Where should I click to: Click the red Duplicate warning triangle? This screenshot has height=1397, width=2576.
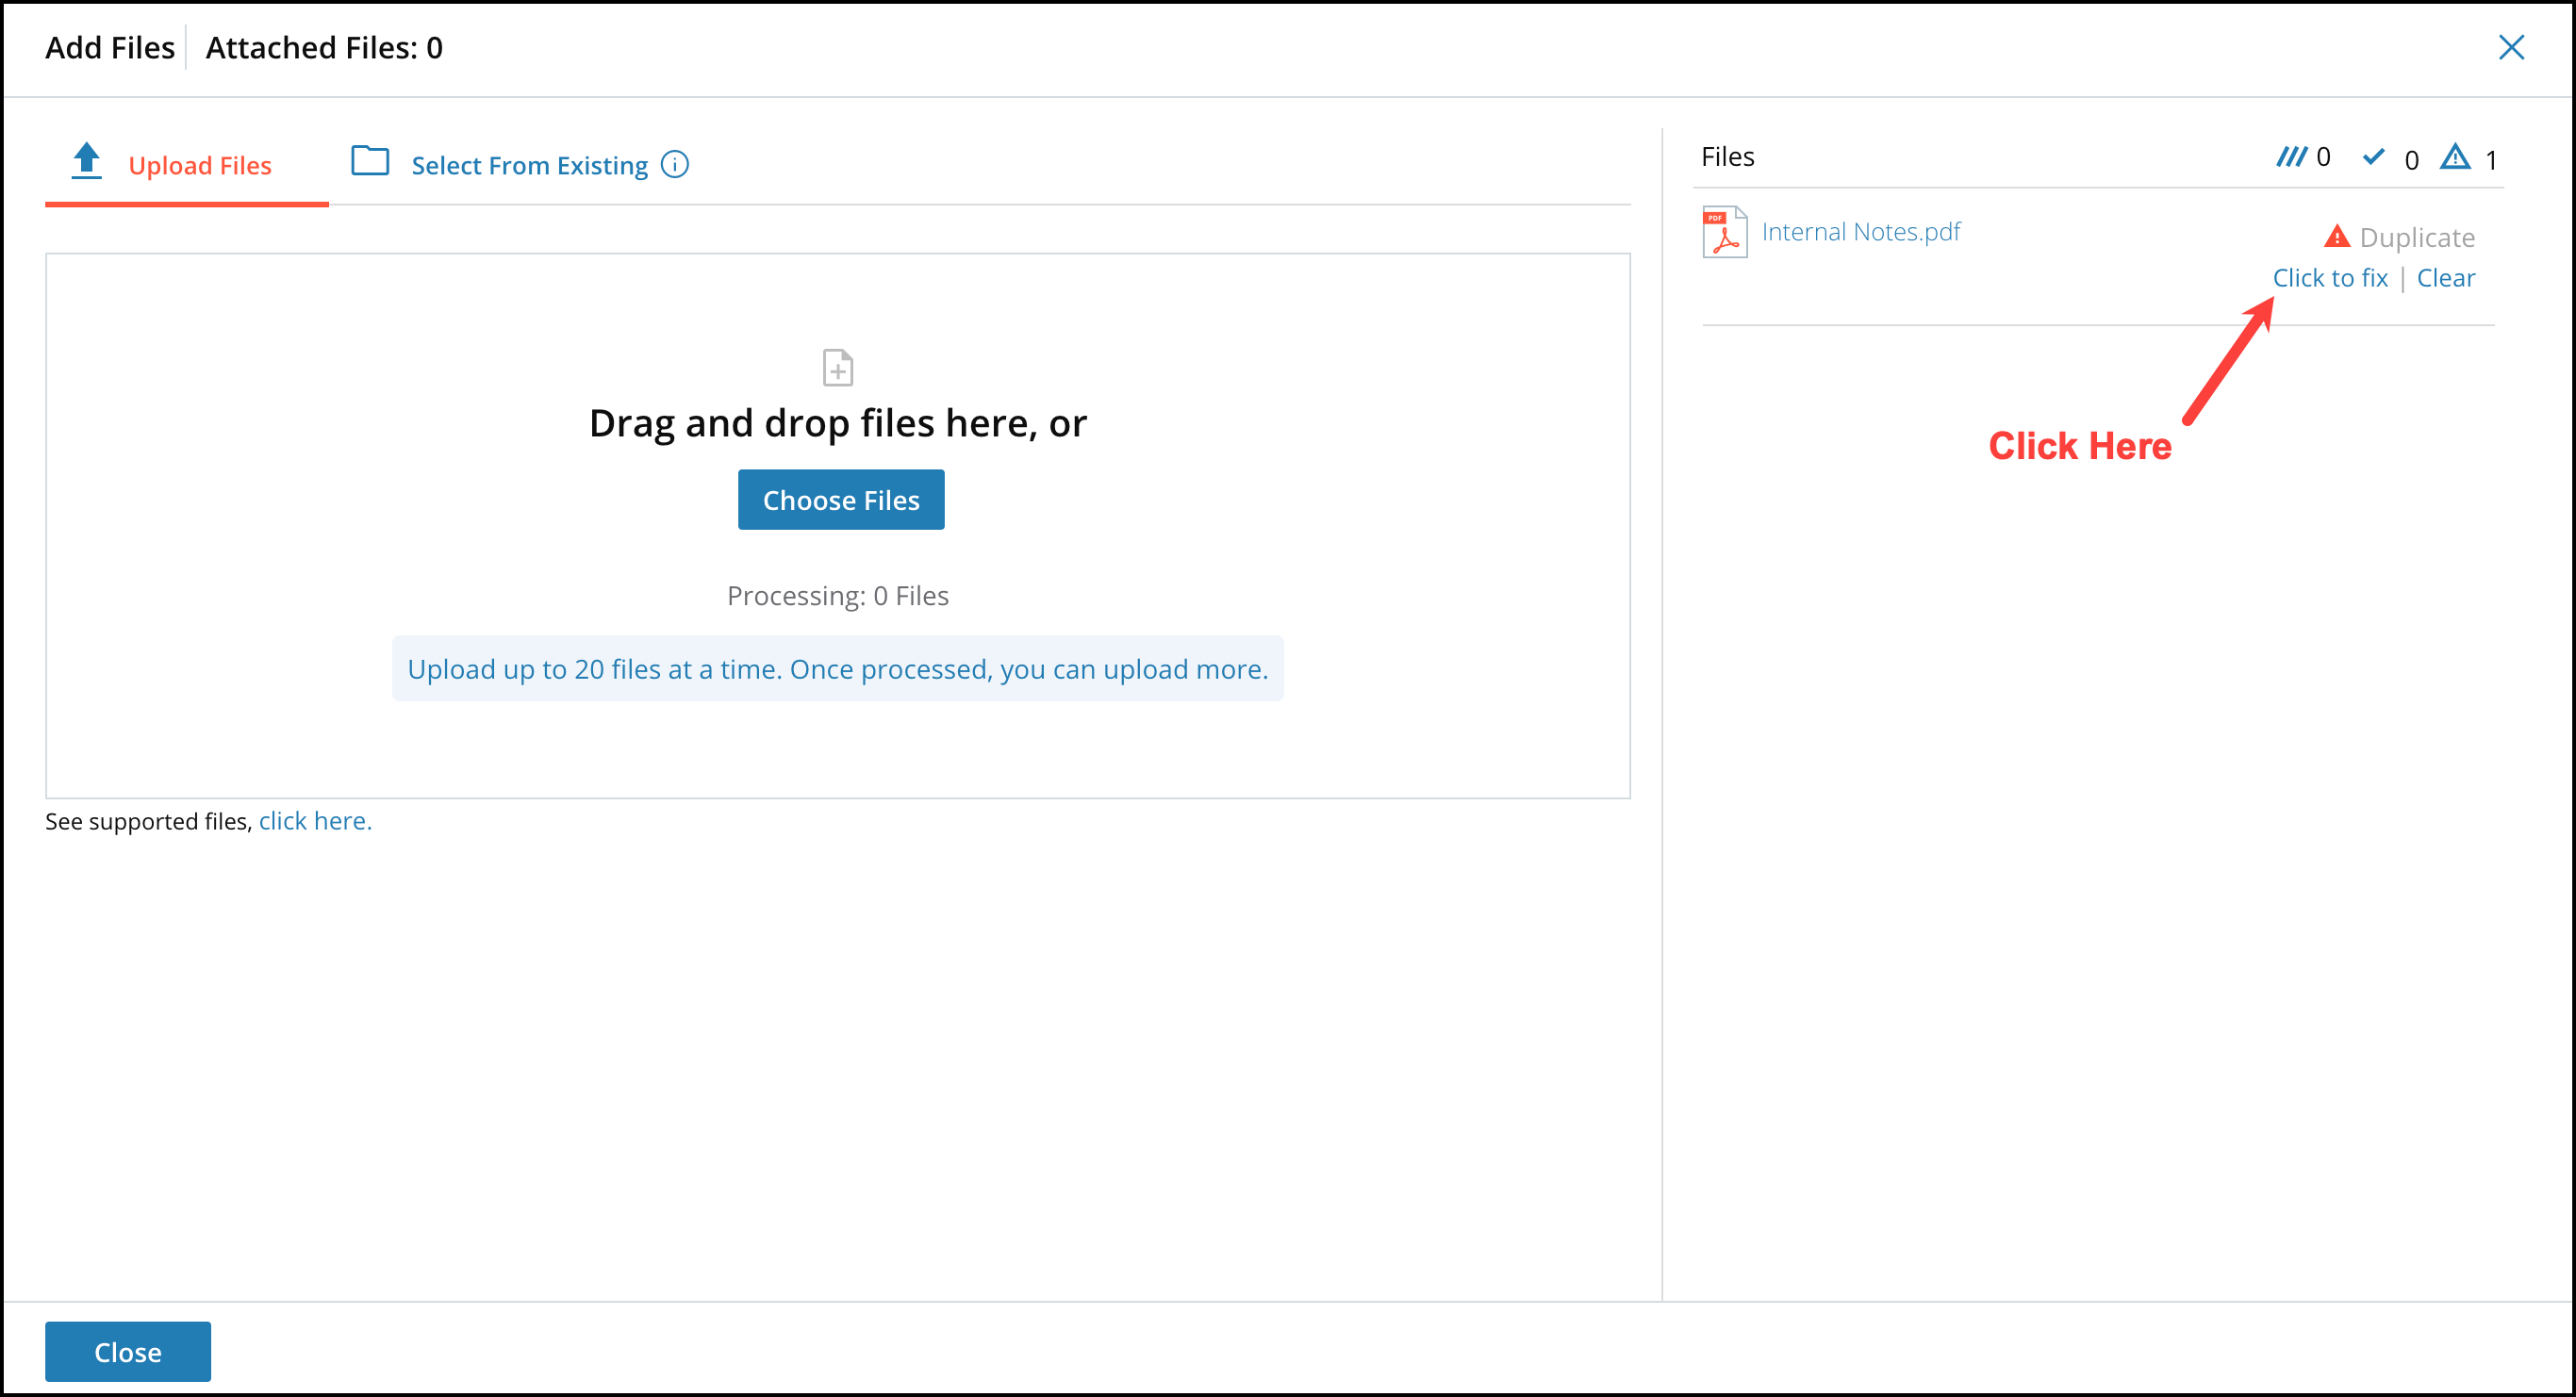click(2337, 235)
